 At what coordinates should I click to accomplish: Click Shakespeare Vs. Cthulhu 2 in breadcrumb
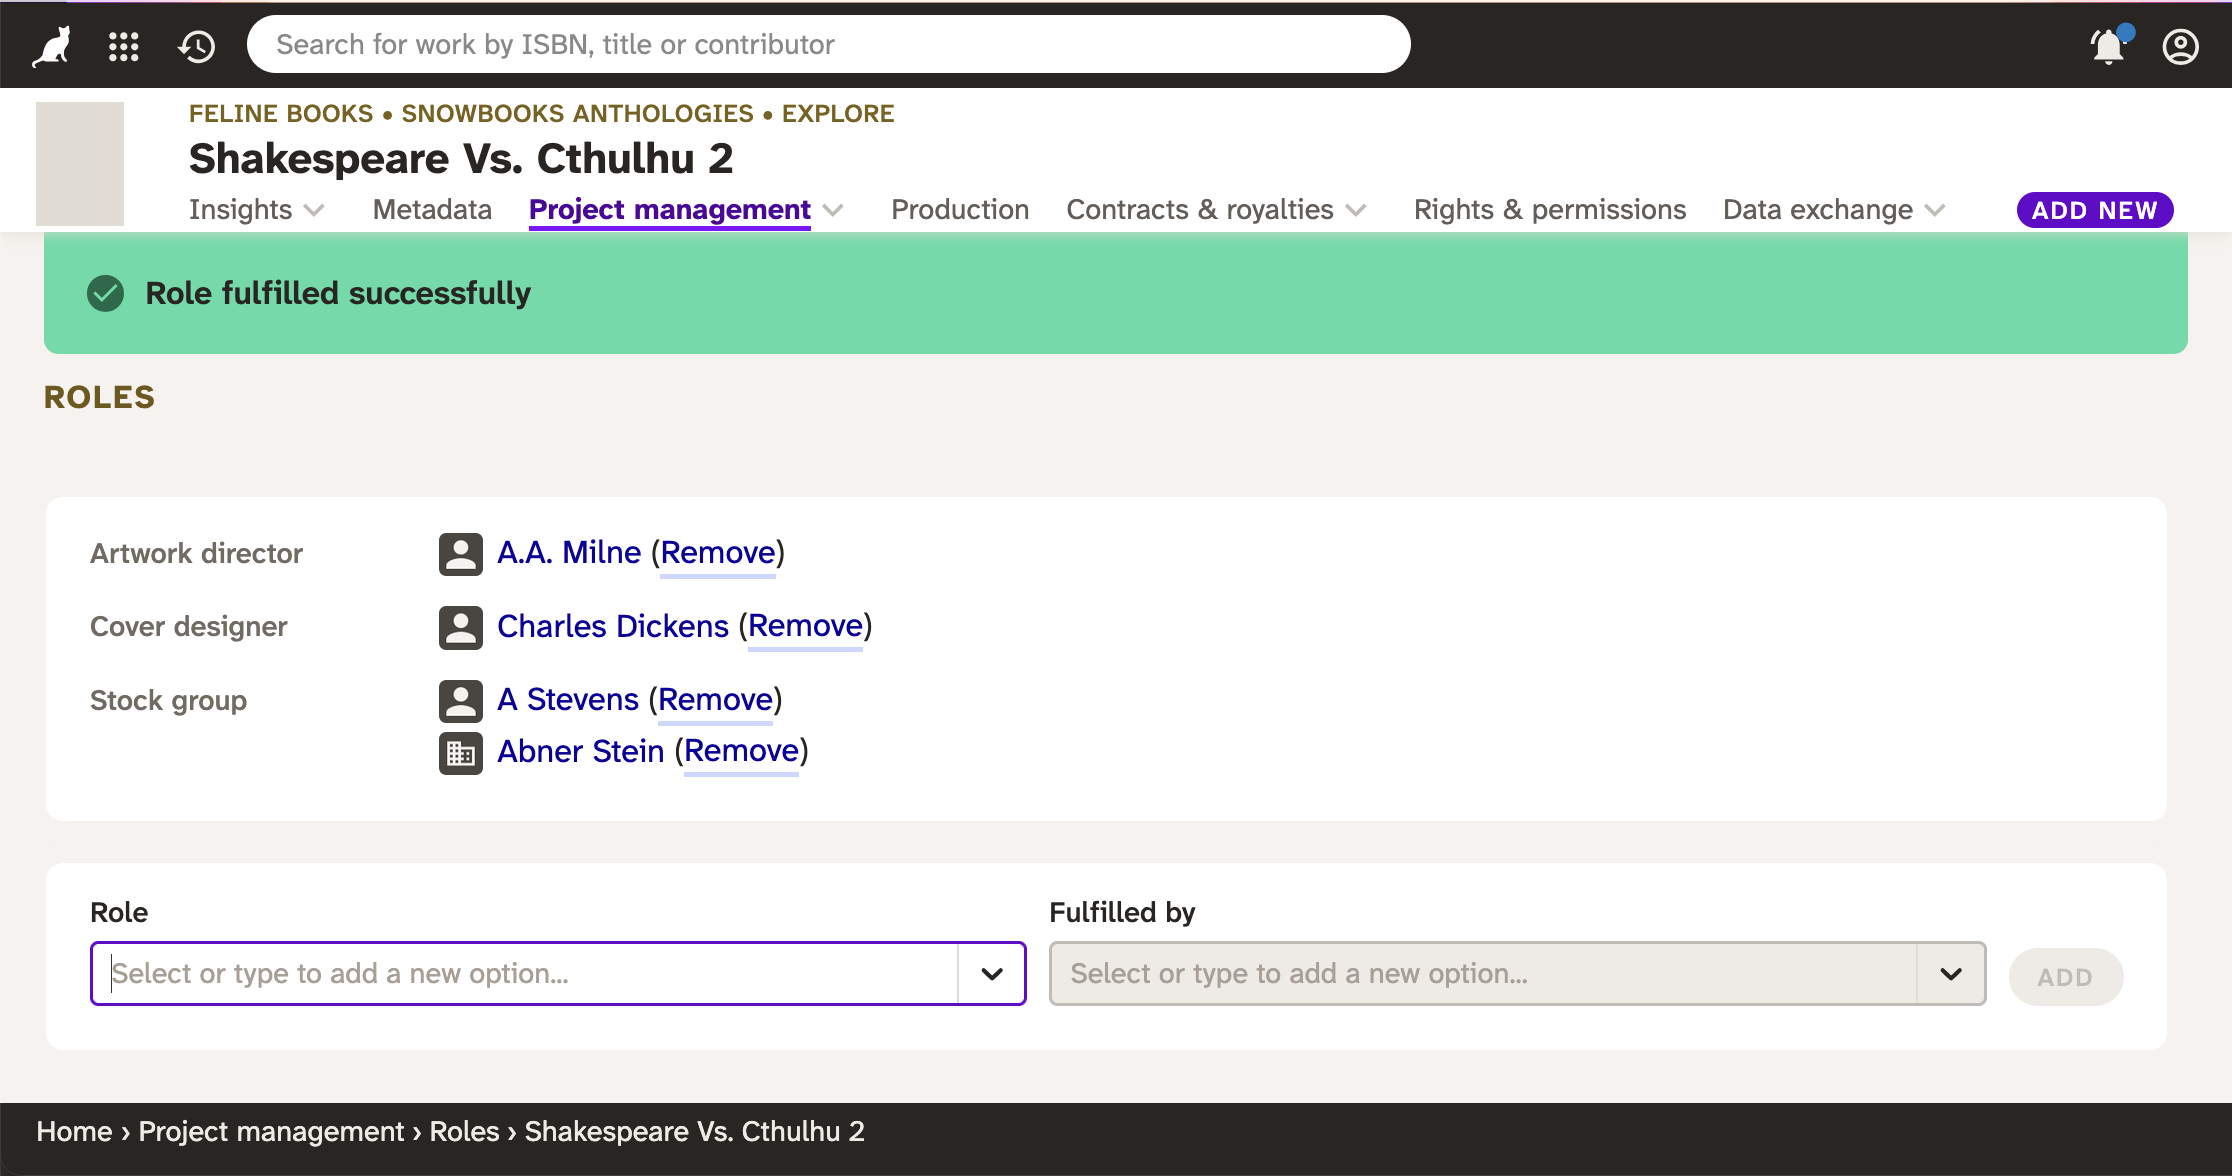point(695,1131)
